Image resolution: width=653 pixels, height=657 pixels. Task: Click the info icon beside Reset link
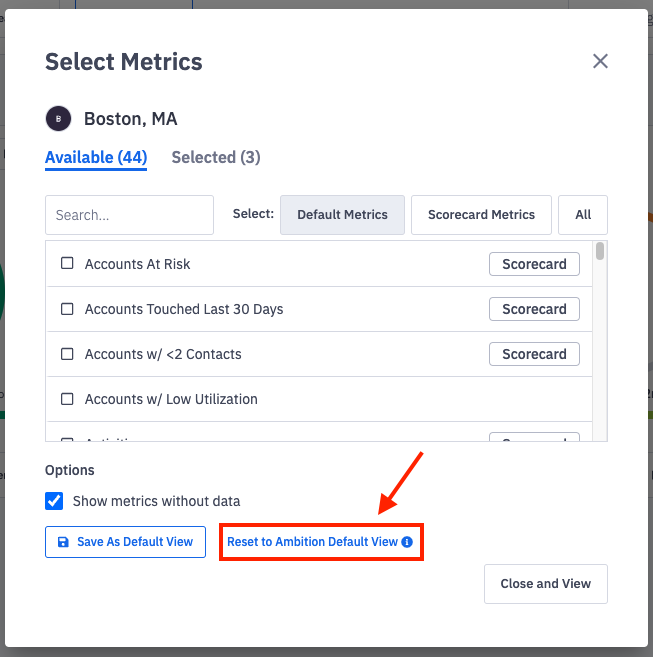[x=407, y=542]
